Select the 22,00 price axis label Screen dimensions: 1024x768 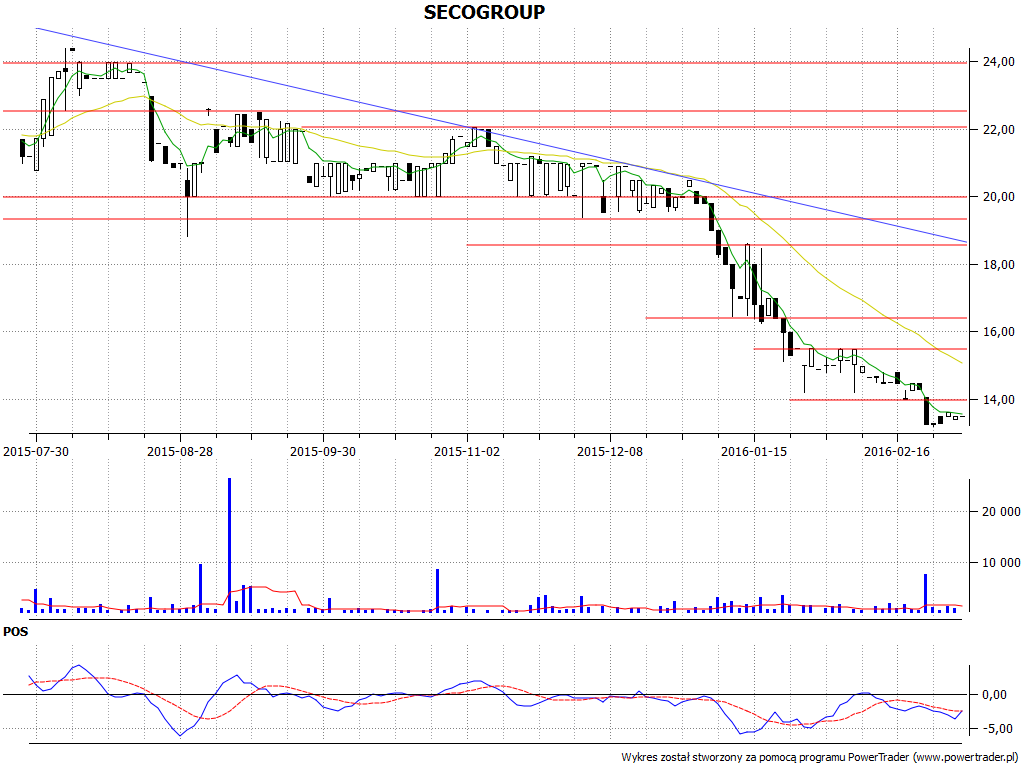click(x=999, y=130)
